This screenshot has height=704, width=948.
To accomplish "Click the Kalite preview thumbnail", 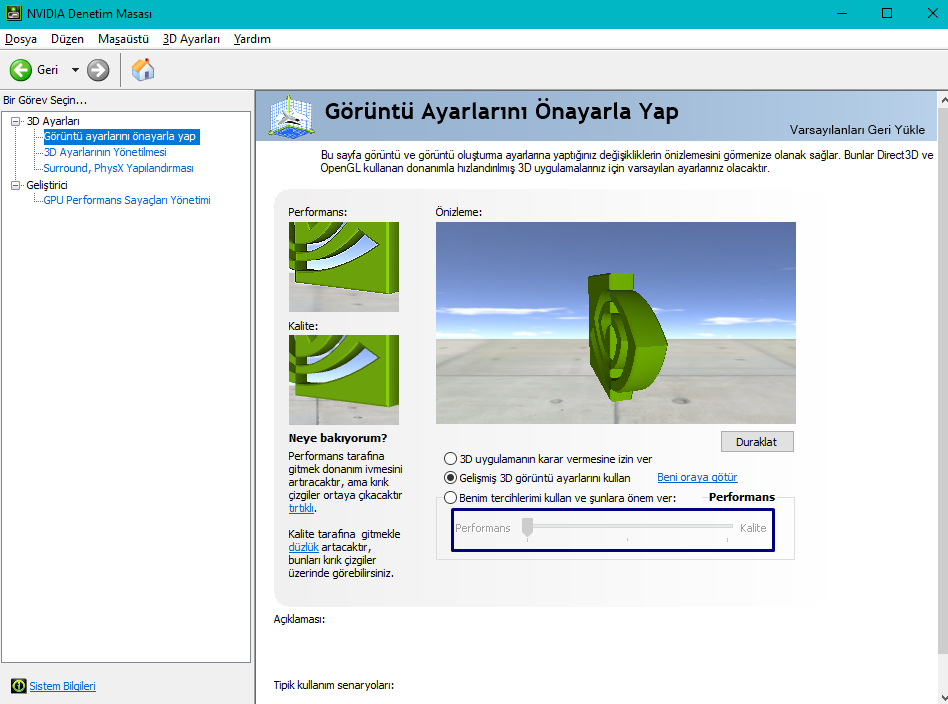I will 343,380.
